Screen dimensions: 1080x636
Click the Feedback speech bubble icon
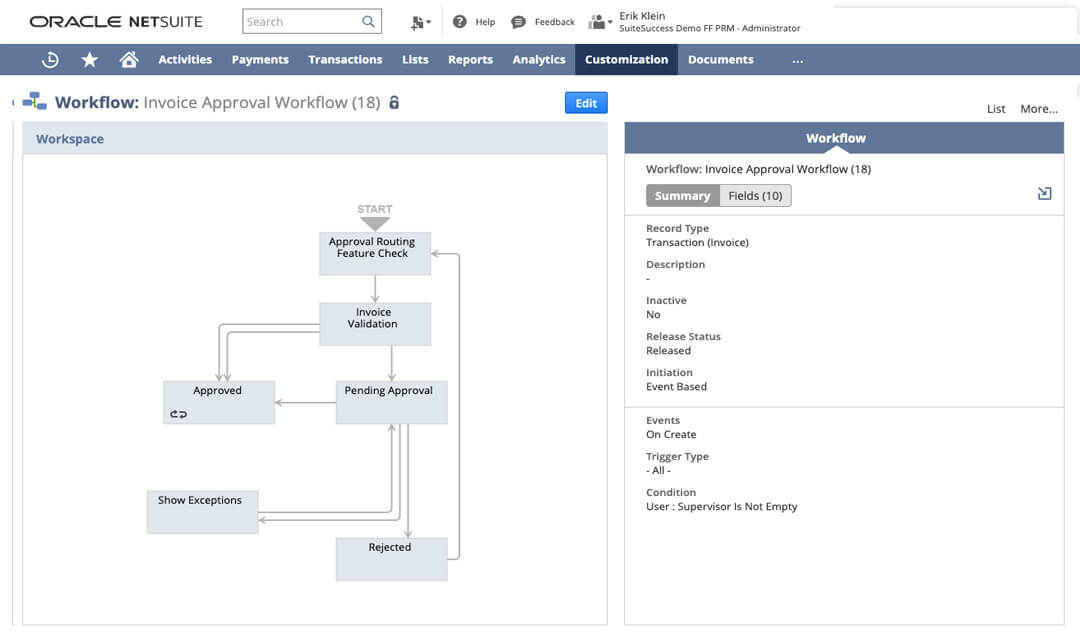click(x=518, y=22)
